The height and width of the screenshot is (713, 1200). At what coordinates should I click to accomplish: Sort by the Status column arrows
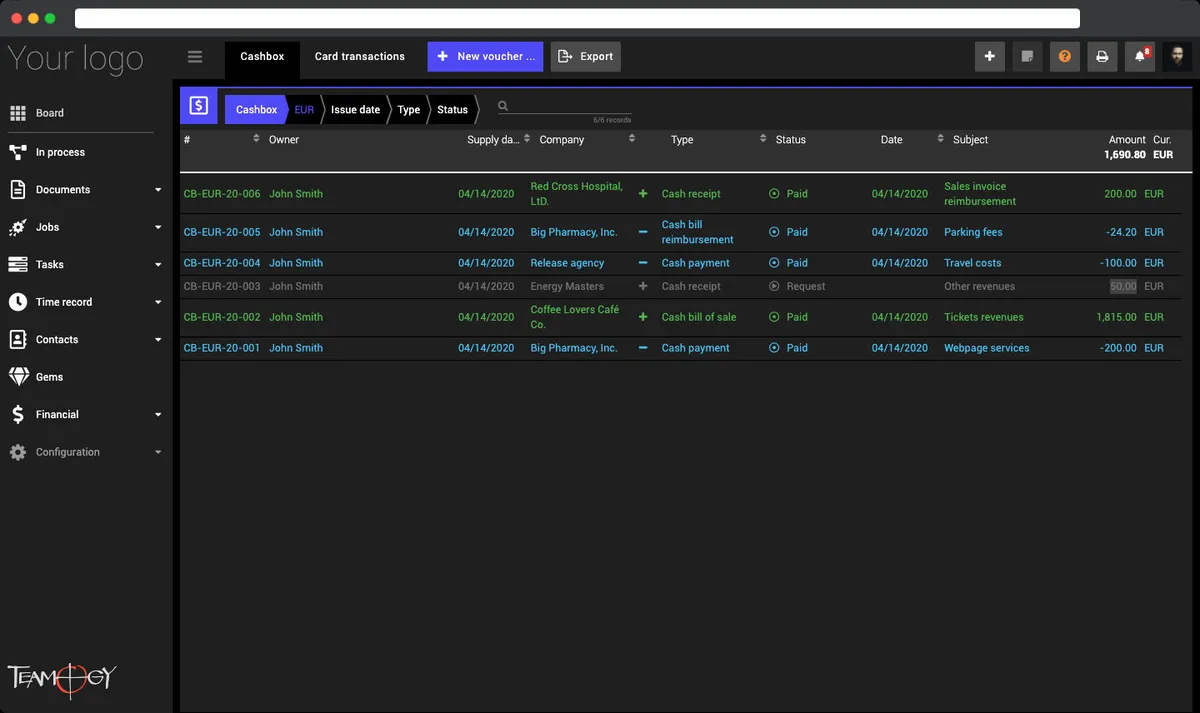(763, 139)
